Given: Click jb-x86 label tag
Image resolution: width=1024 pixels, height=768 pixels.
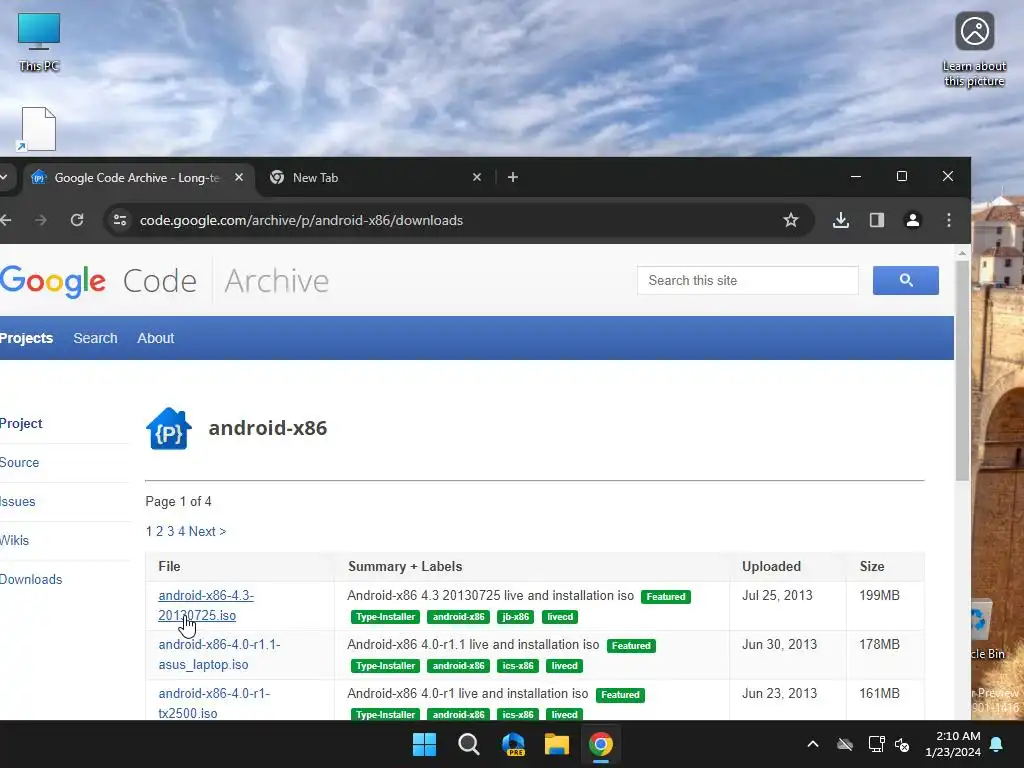Looking at the screenshot, I should [x=515, y=616].
